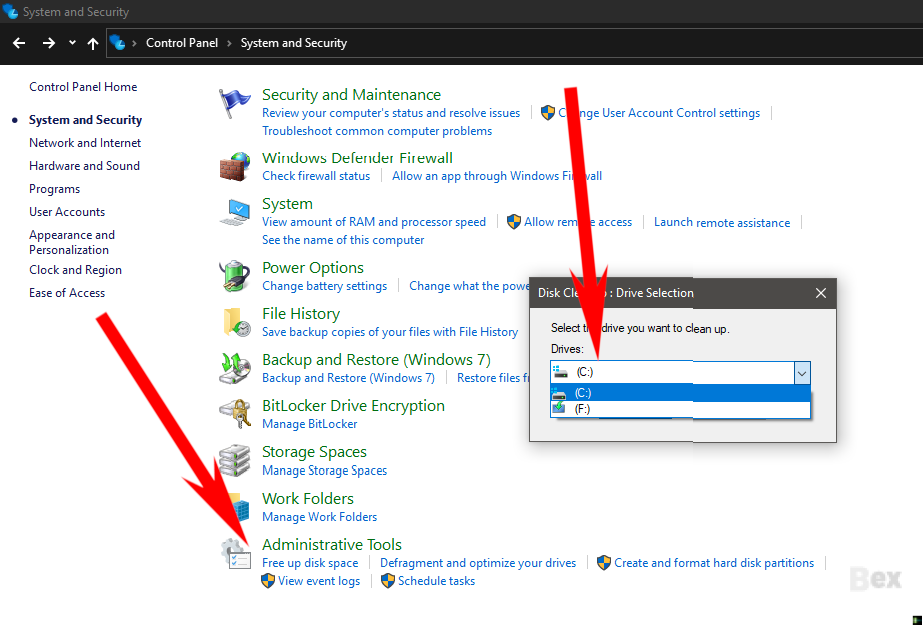Open Hardware and Sound category
Screen dimensions: 923x626
tap(84, 165)
